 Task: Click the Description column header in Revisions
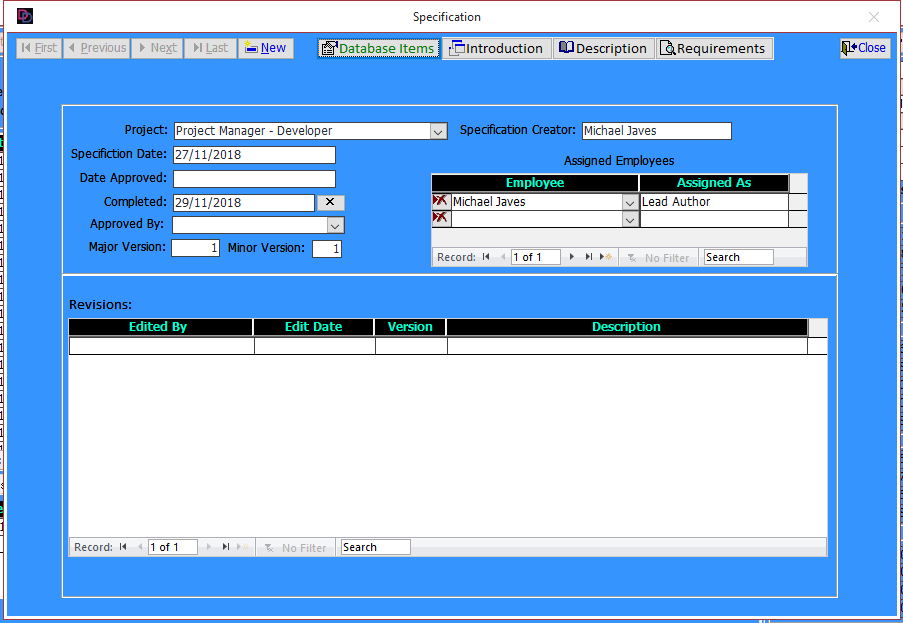pos(627,327)
